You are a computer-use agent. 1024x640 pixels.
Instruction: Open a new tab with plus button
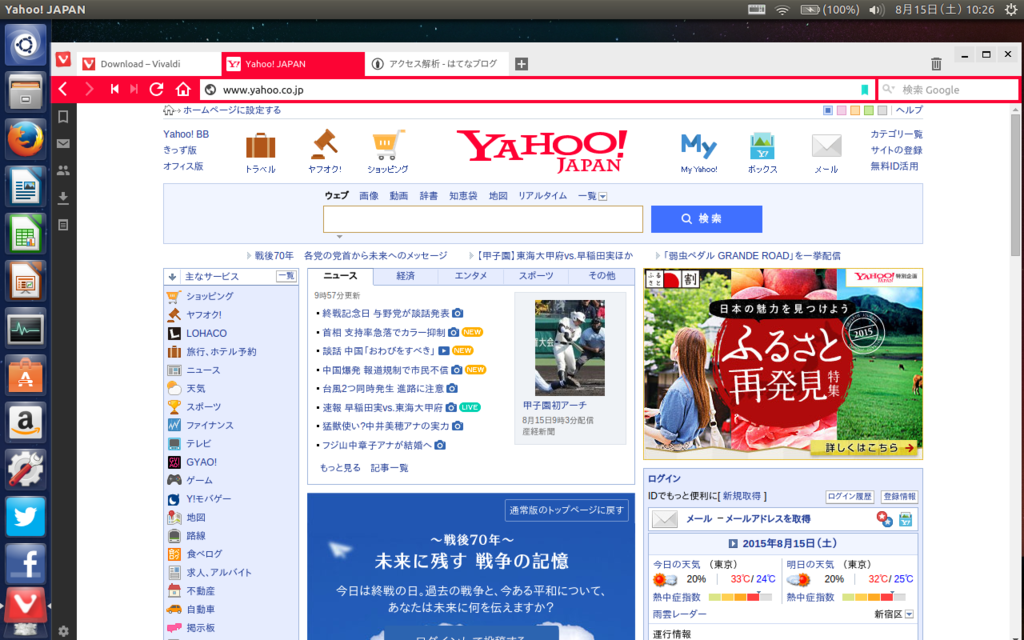521,64
